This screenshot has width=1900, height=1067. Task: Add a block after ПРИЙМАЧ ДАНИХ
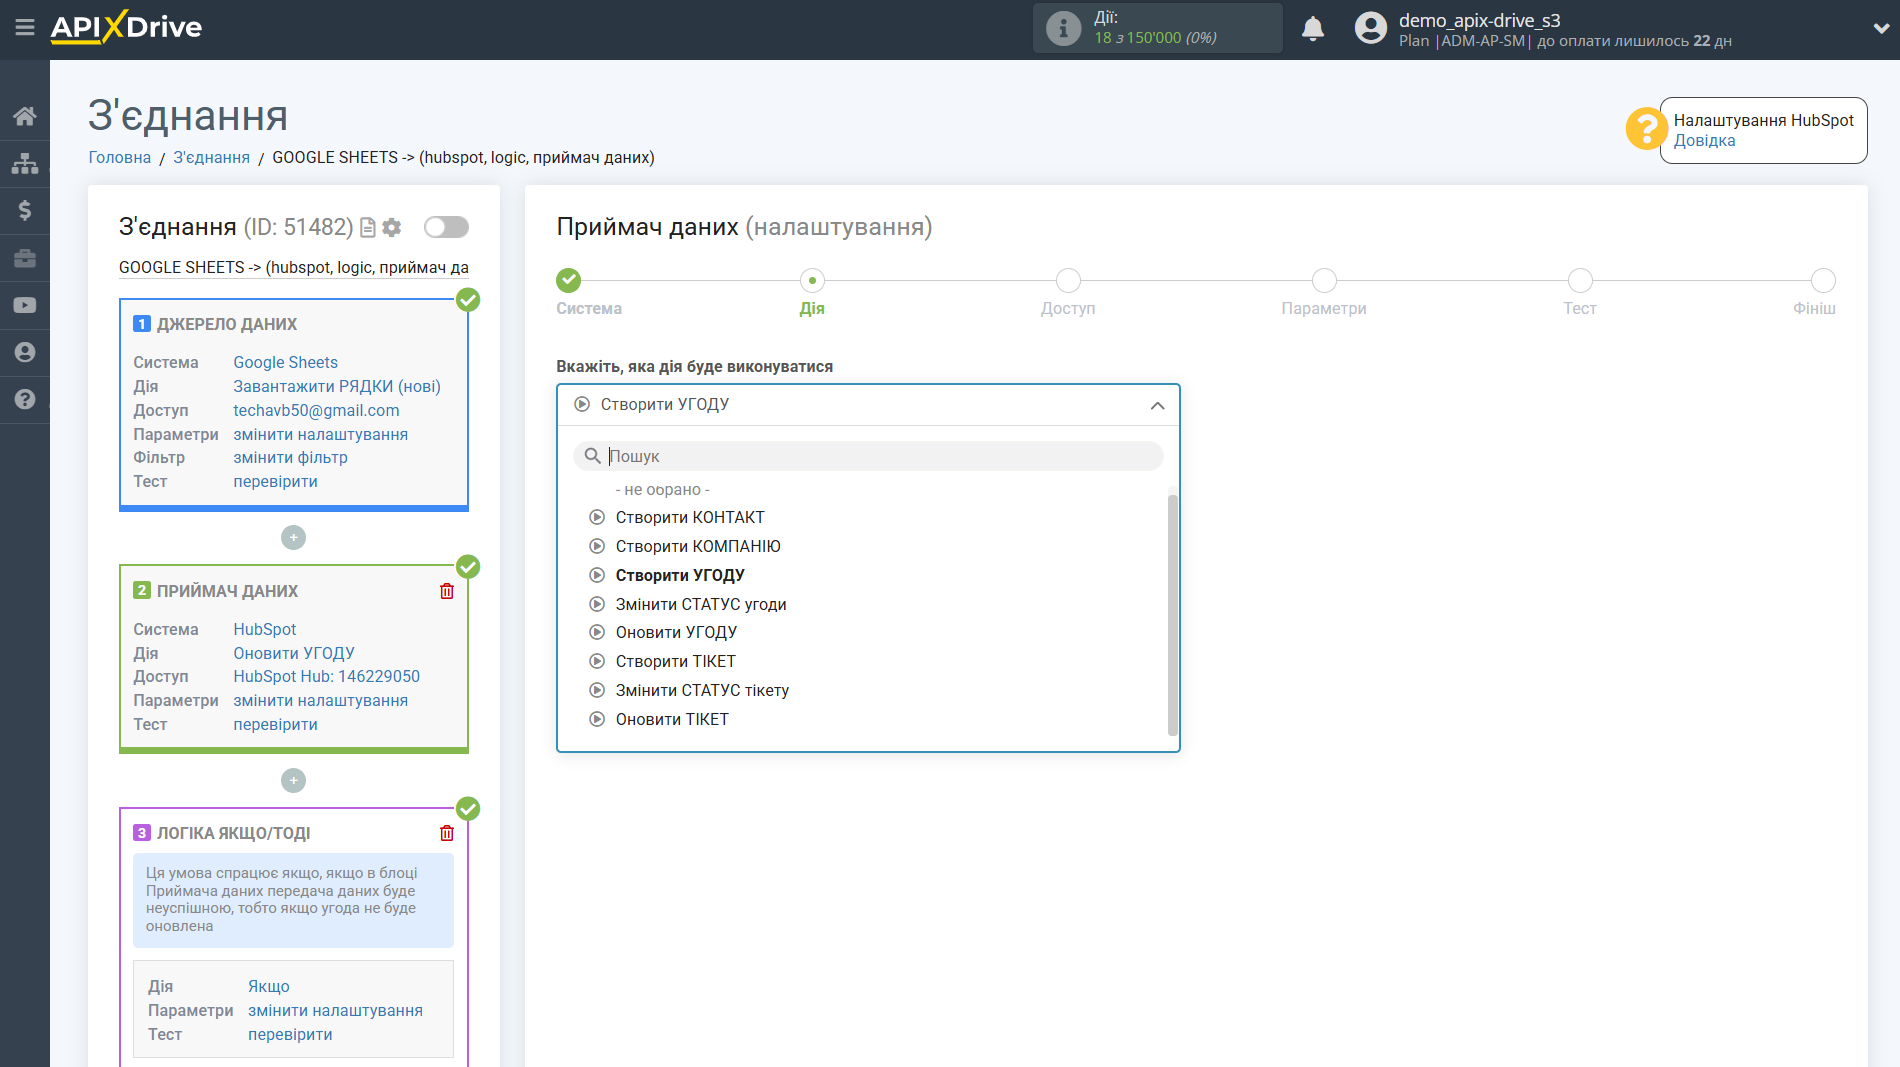pos(293,781)
